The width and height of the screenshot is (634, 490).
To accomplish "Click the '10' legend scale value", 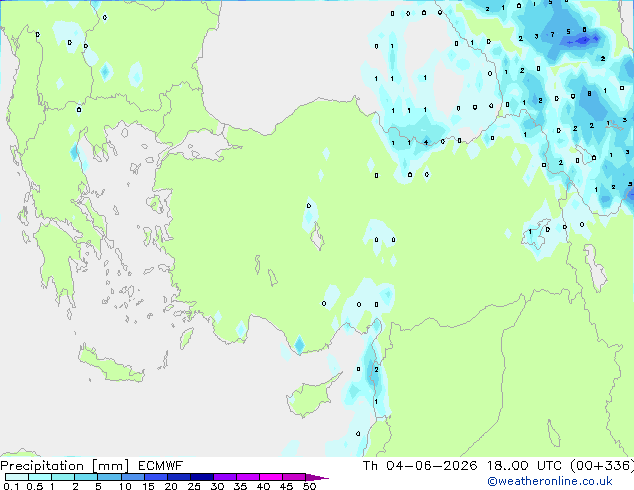I will 125,486.
